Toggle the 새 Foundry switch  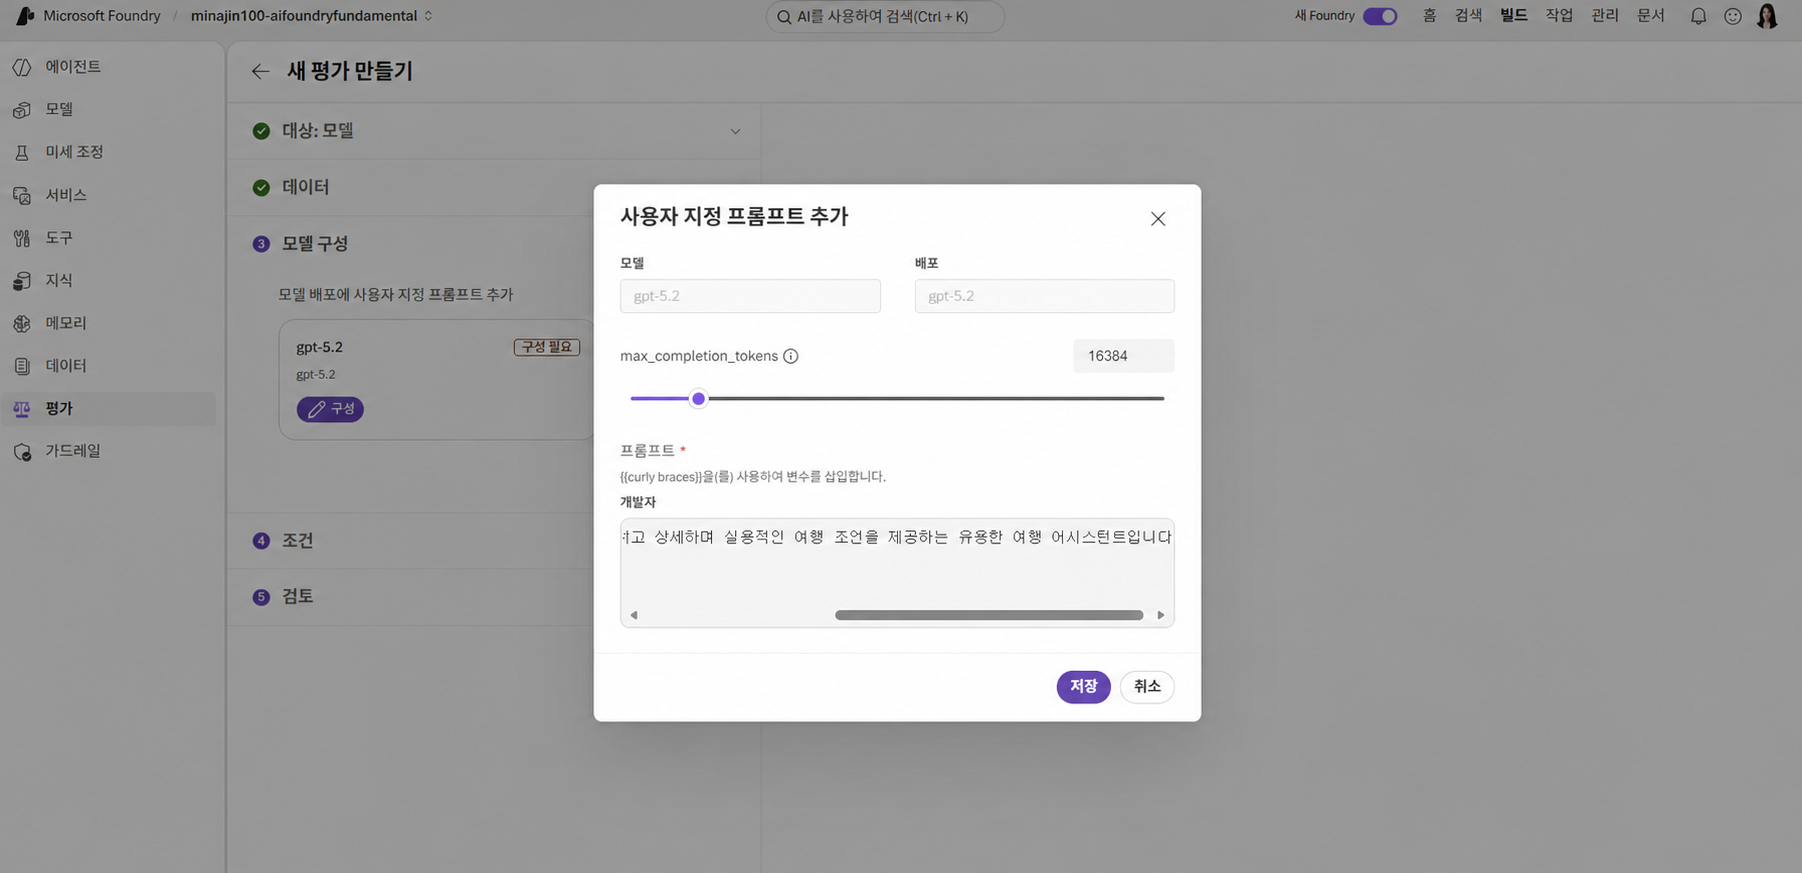point(1380,16)
